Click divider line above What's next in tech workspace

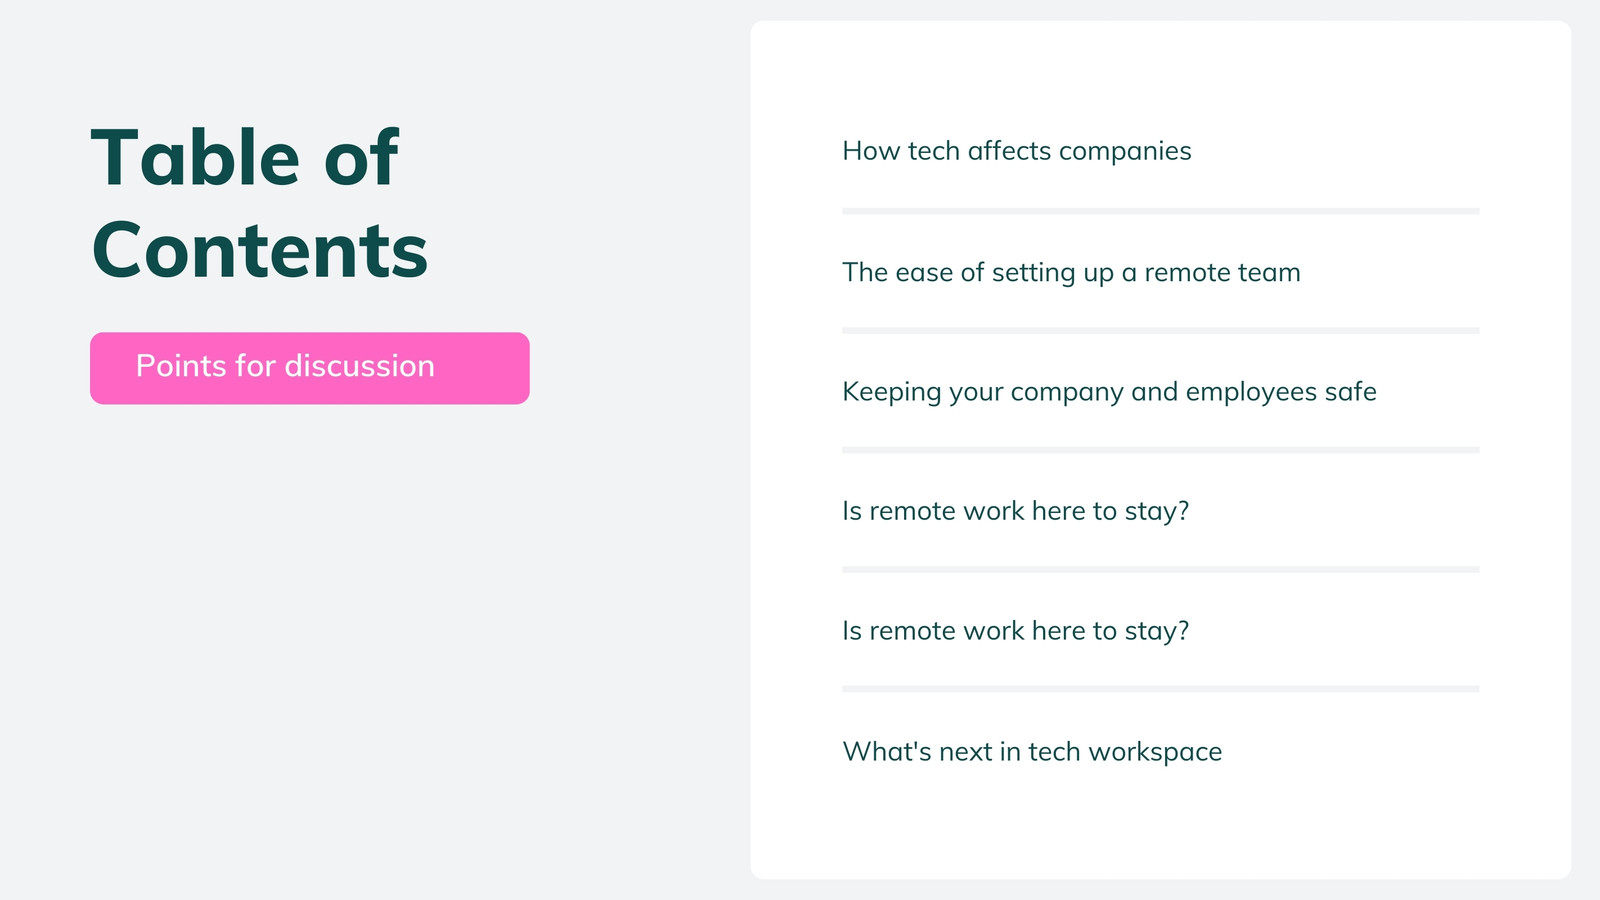click(1161, 689)
